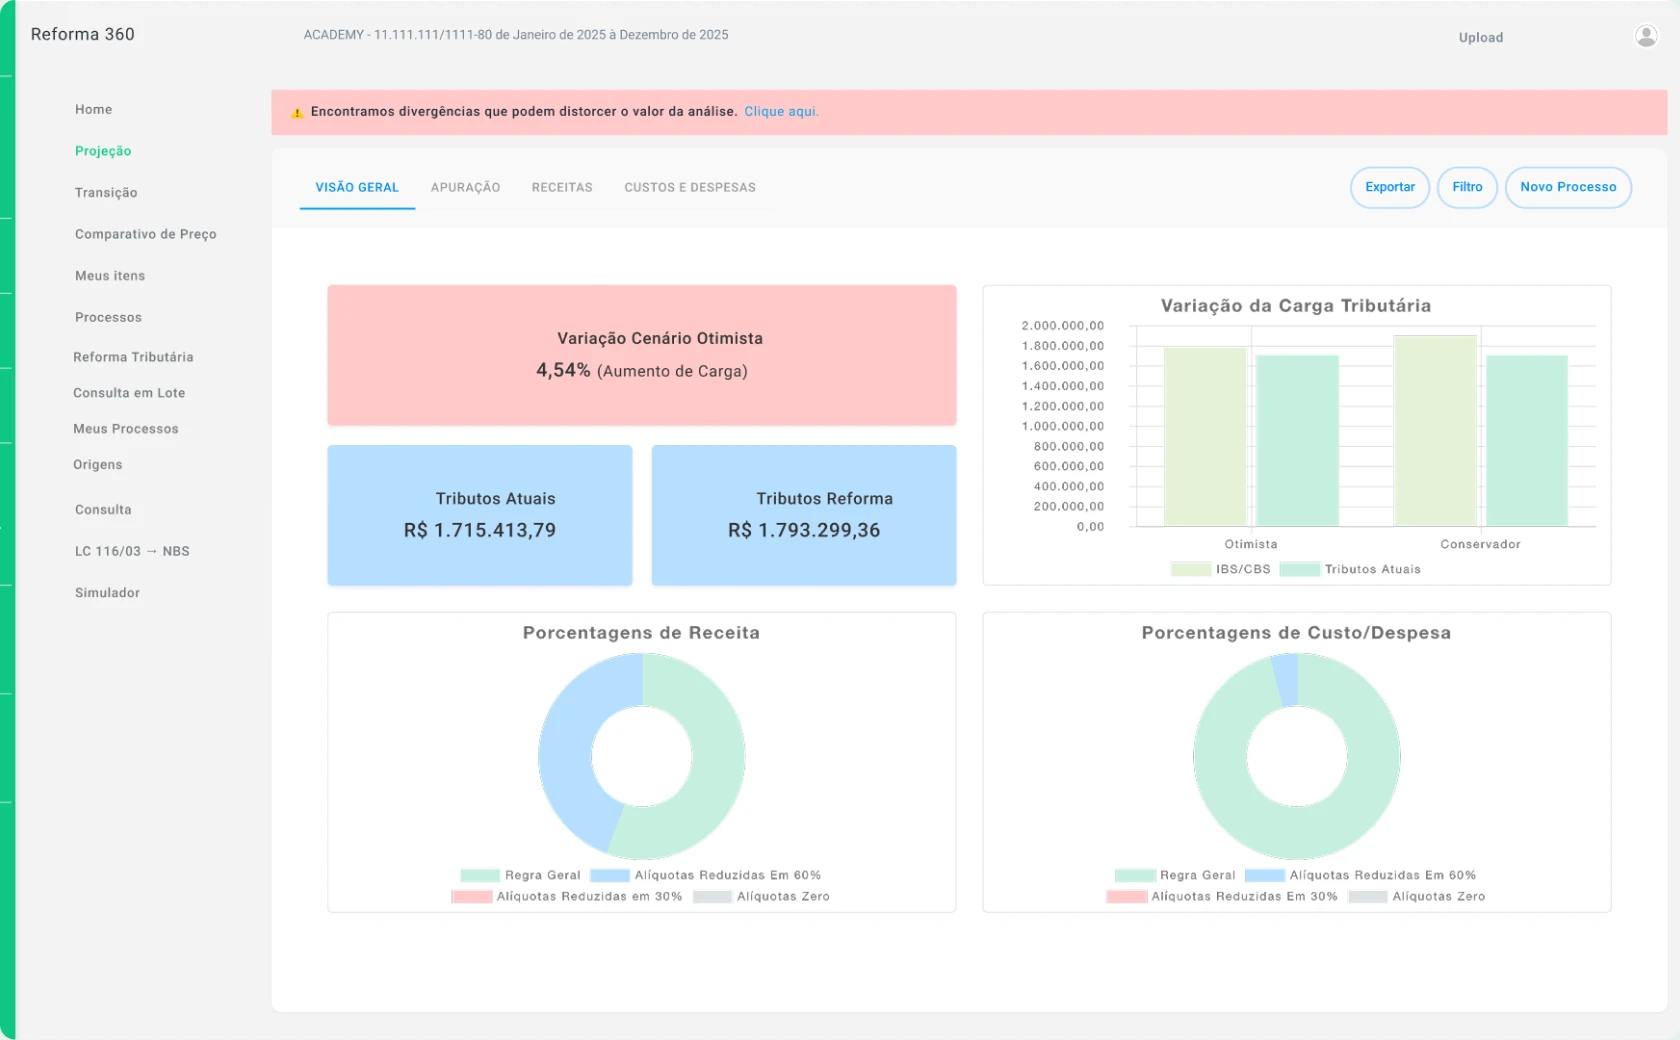Open the Filtro button
Image resolution: width=1680 pixels, height=1040 pixels.
[x=1467, y=187]
